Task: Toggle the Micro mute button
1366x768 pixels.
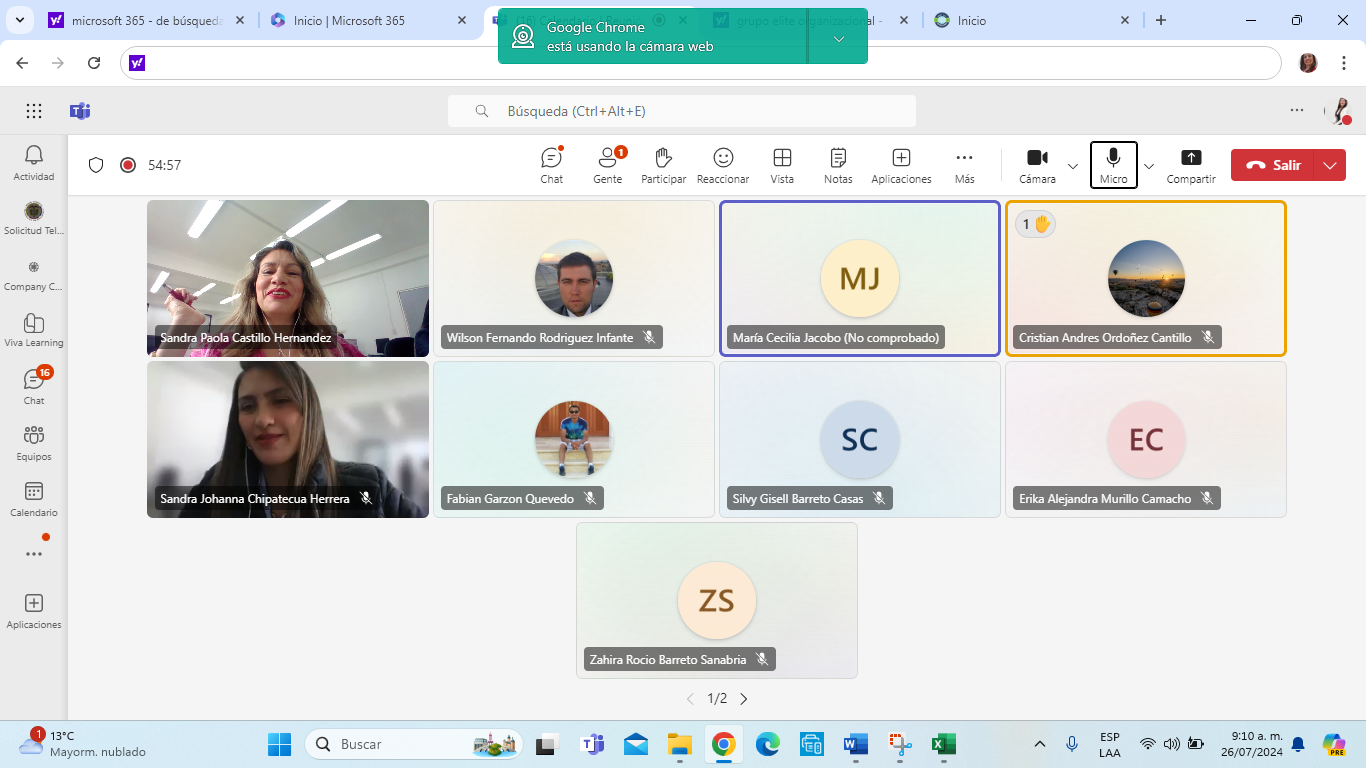Action: (x=1113, y=165)
